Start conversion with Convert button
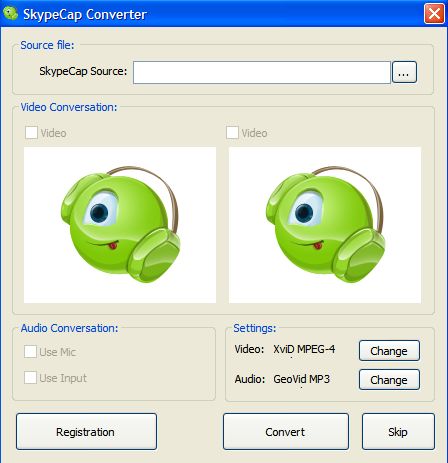 pyautogui.click(x=286, y=432)
